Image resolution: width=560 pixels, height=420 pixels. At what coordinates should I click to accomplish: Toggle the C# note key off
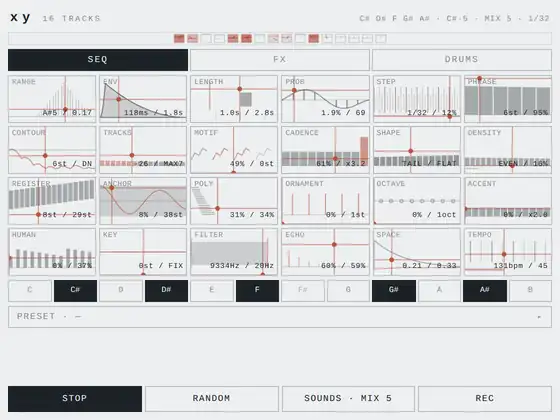[75, 291]
